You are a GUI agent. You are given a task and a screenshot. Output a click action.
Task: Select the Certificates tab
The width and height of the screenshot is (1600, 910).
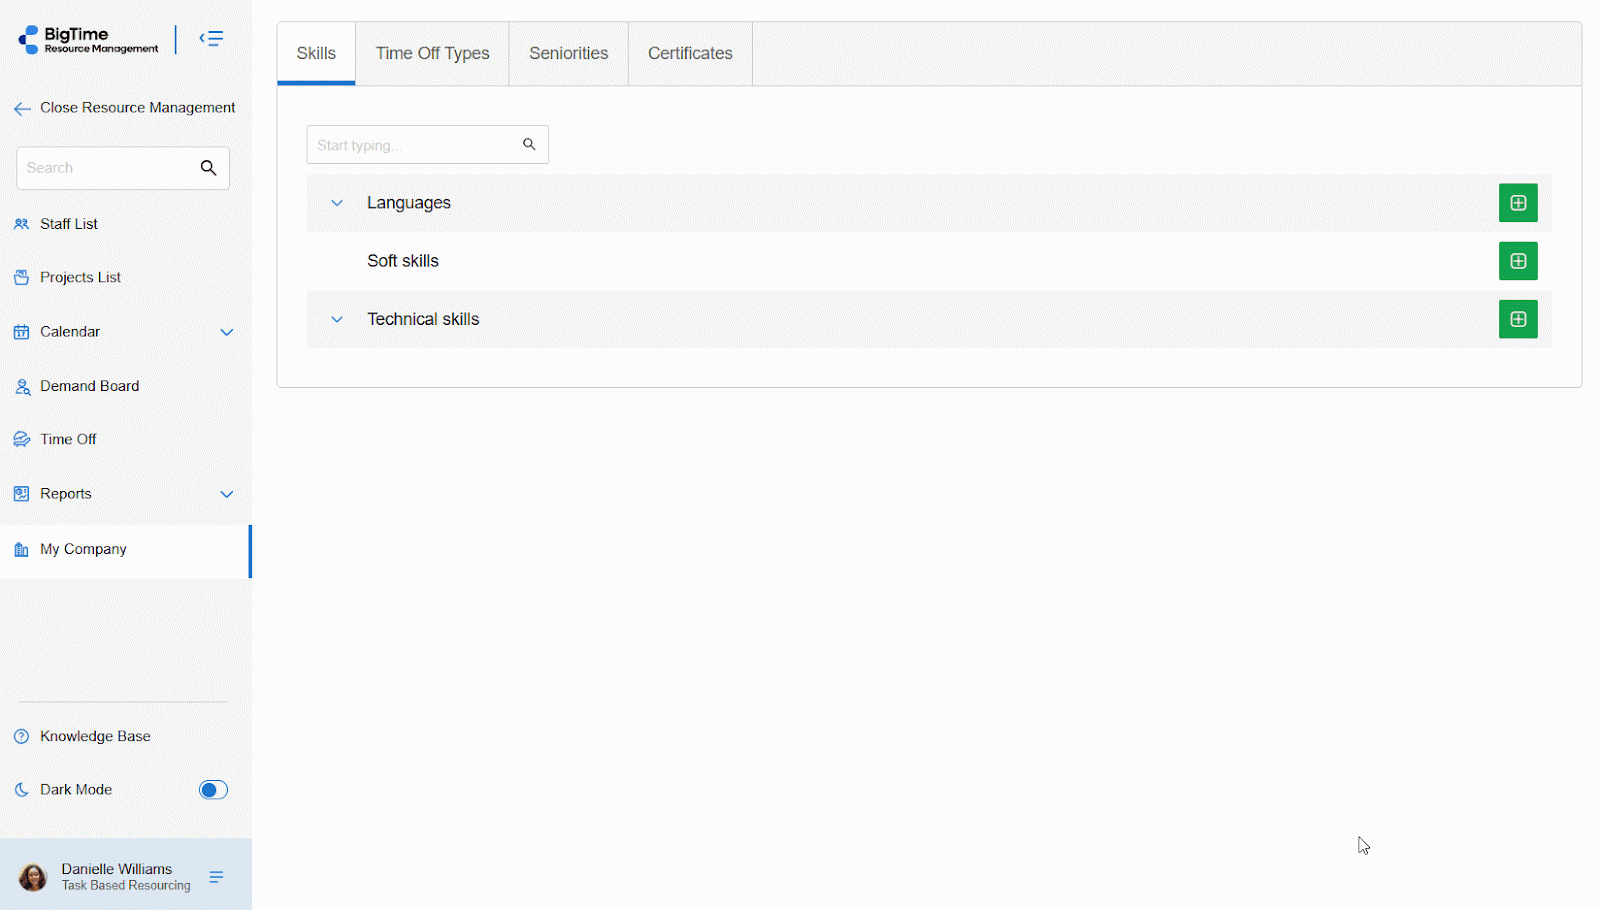(690, 54)
